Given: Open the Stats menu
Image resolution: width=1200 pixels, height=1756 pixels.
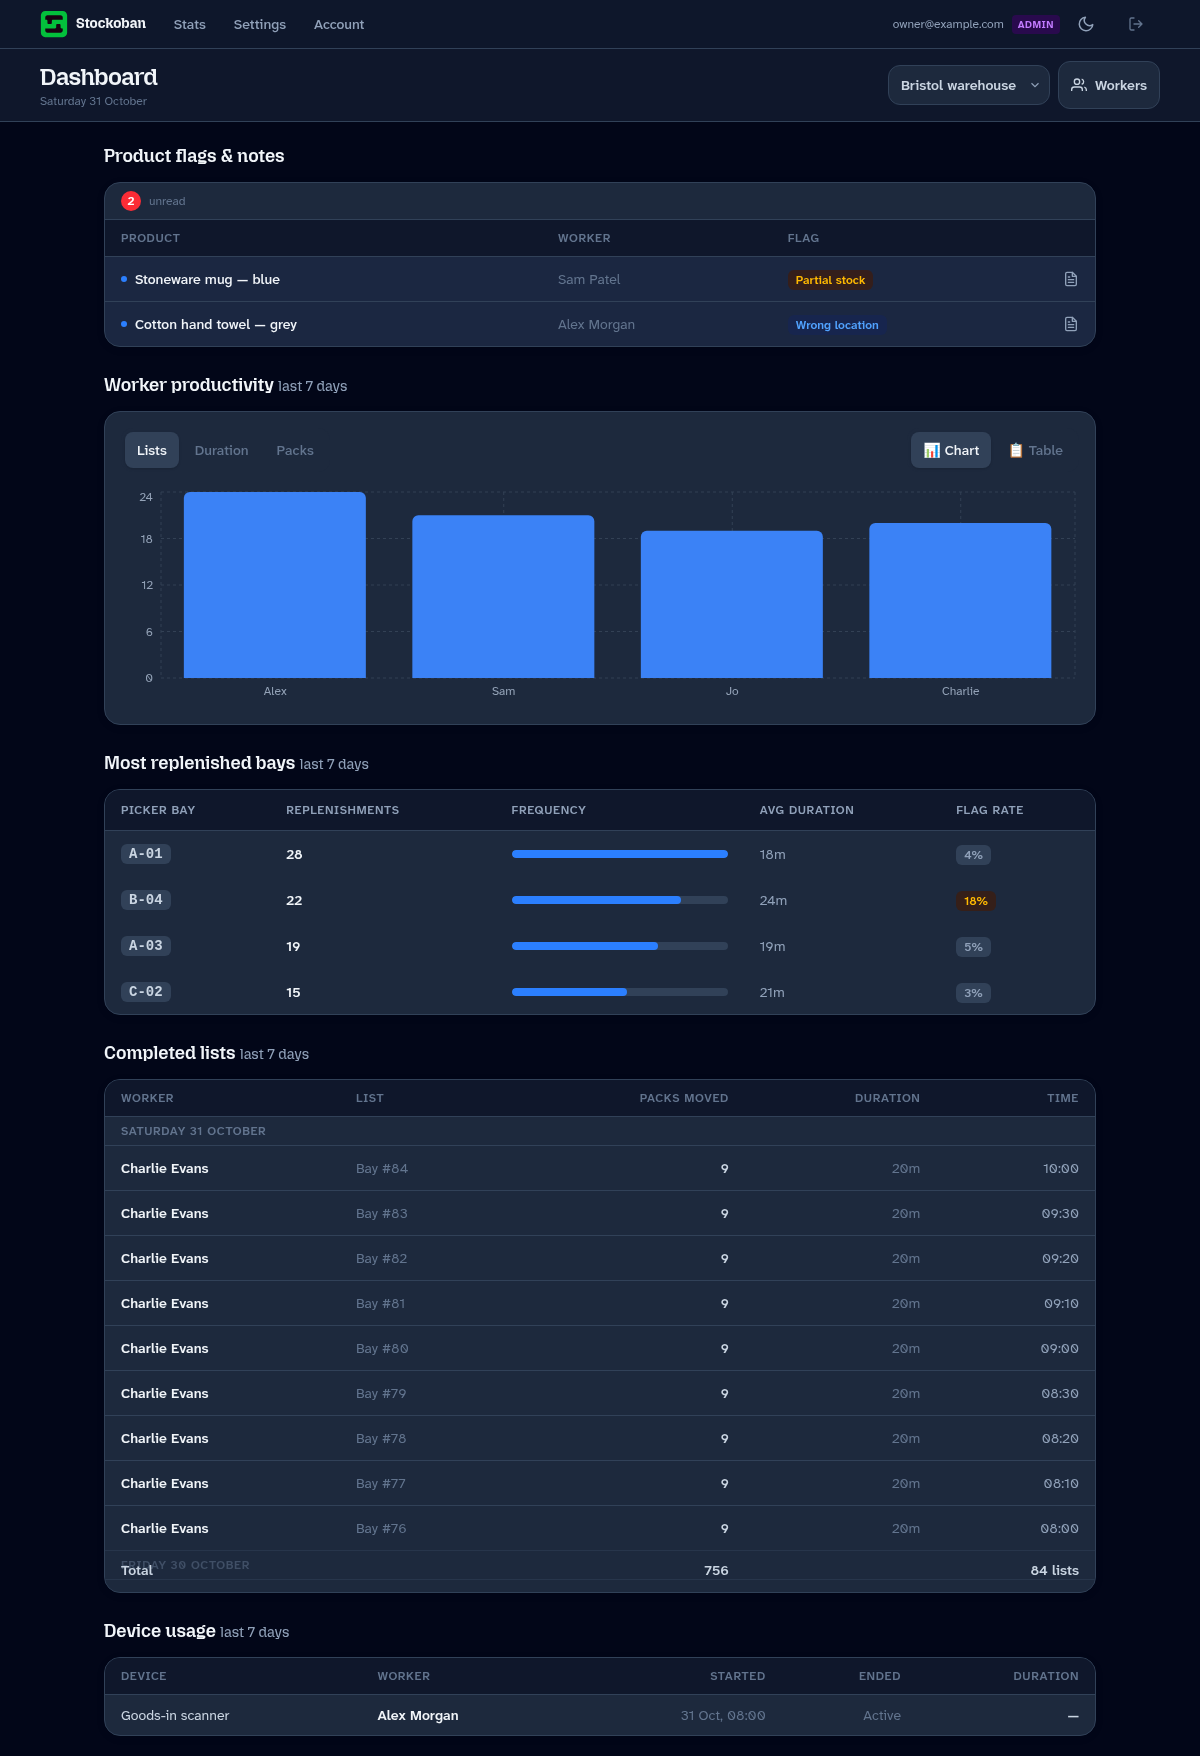Looking at the screenshot, I should tap(189, 24).
